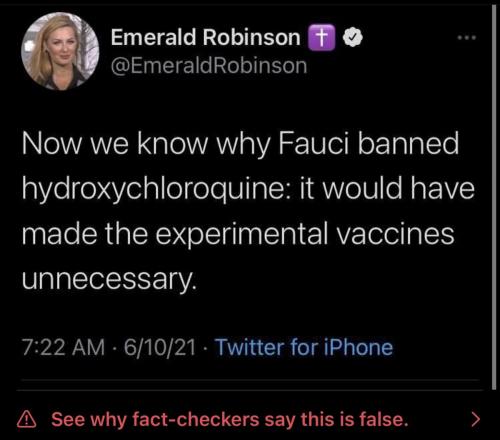Click the 'Twitter for iPhone' source link
Image resolution: width=500 pixels, height=440 pixels.
(304, 347)
